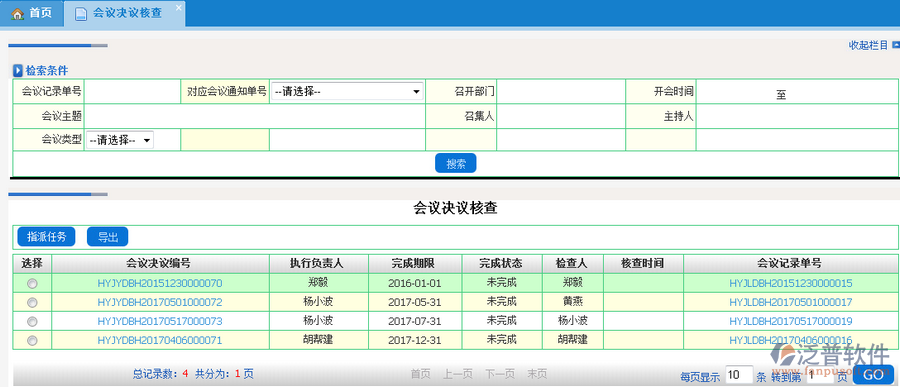Open meeting record HYJLDBH20170406000016
This screenshot has width=900, height=387.
point(790,340)
